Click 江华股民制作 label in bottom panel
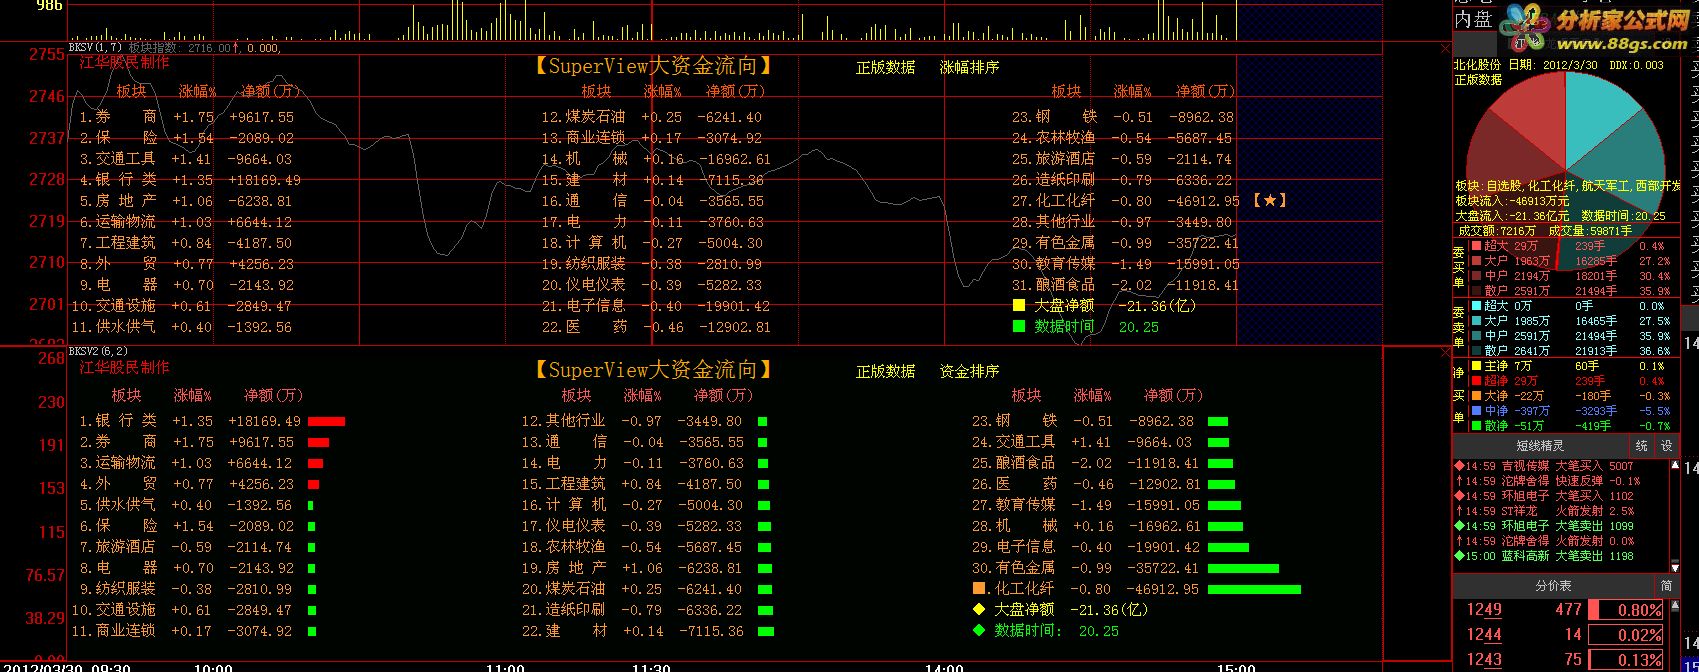Screen dimensions: 1699x672 point(125,367)
